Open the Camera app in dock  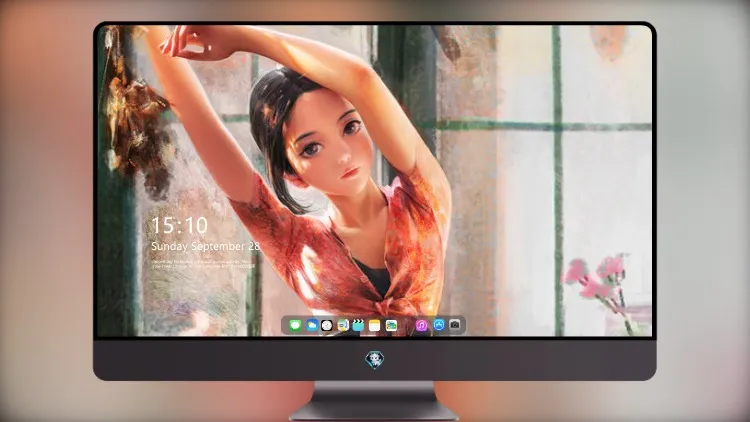point(455,325)
